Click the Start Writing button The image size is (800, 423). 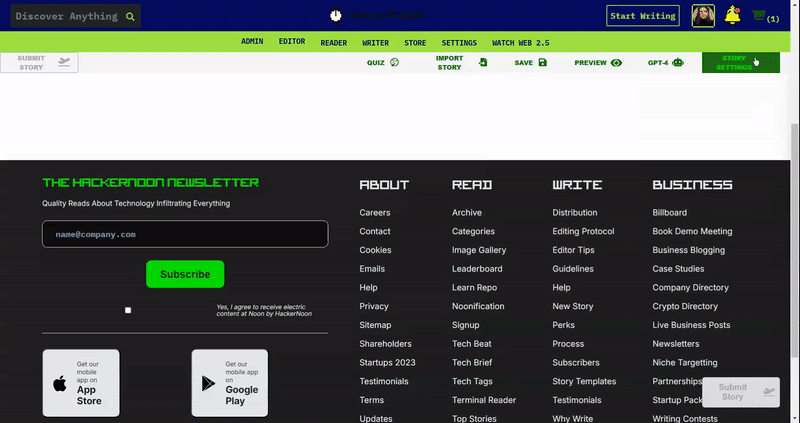[643, 16]
